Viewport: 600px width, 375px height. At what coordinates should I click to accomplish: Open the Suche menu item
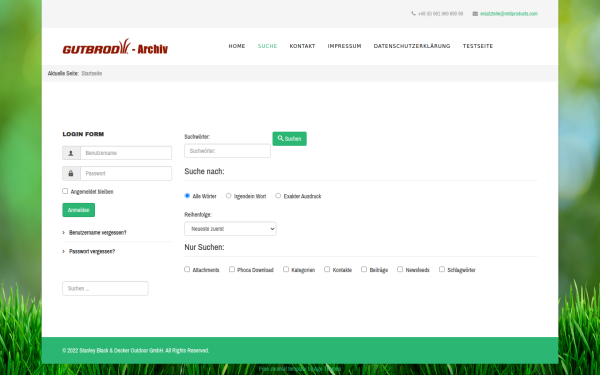pyautogui.click(x=267, y=46)
